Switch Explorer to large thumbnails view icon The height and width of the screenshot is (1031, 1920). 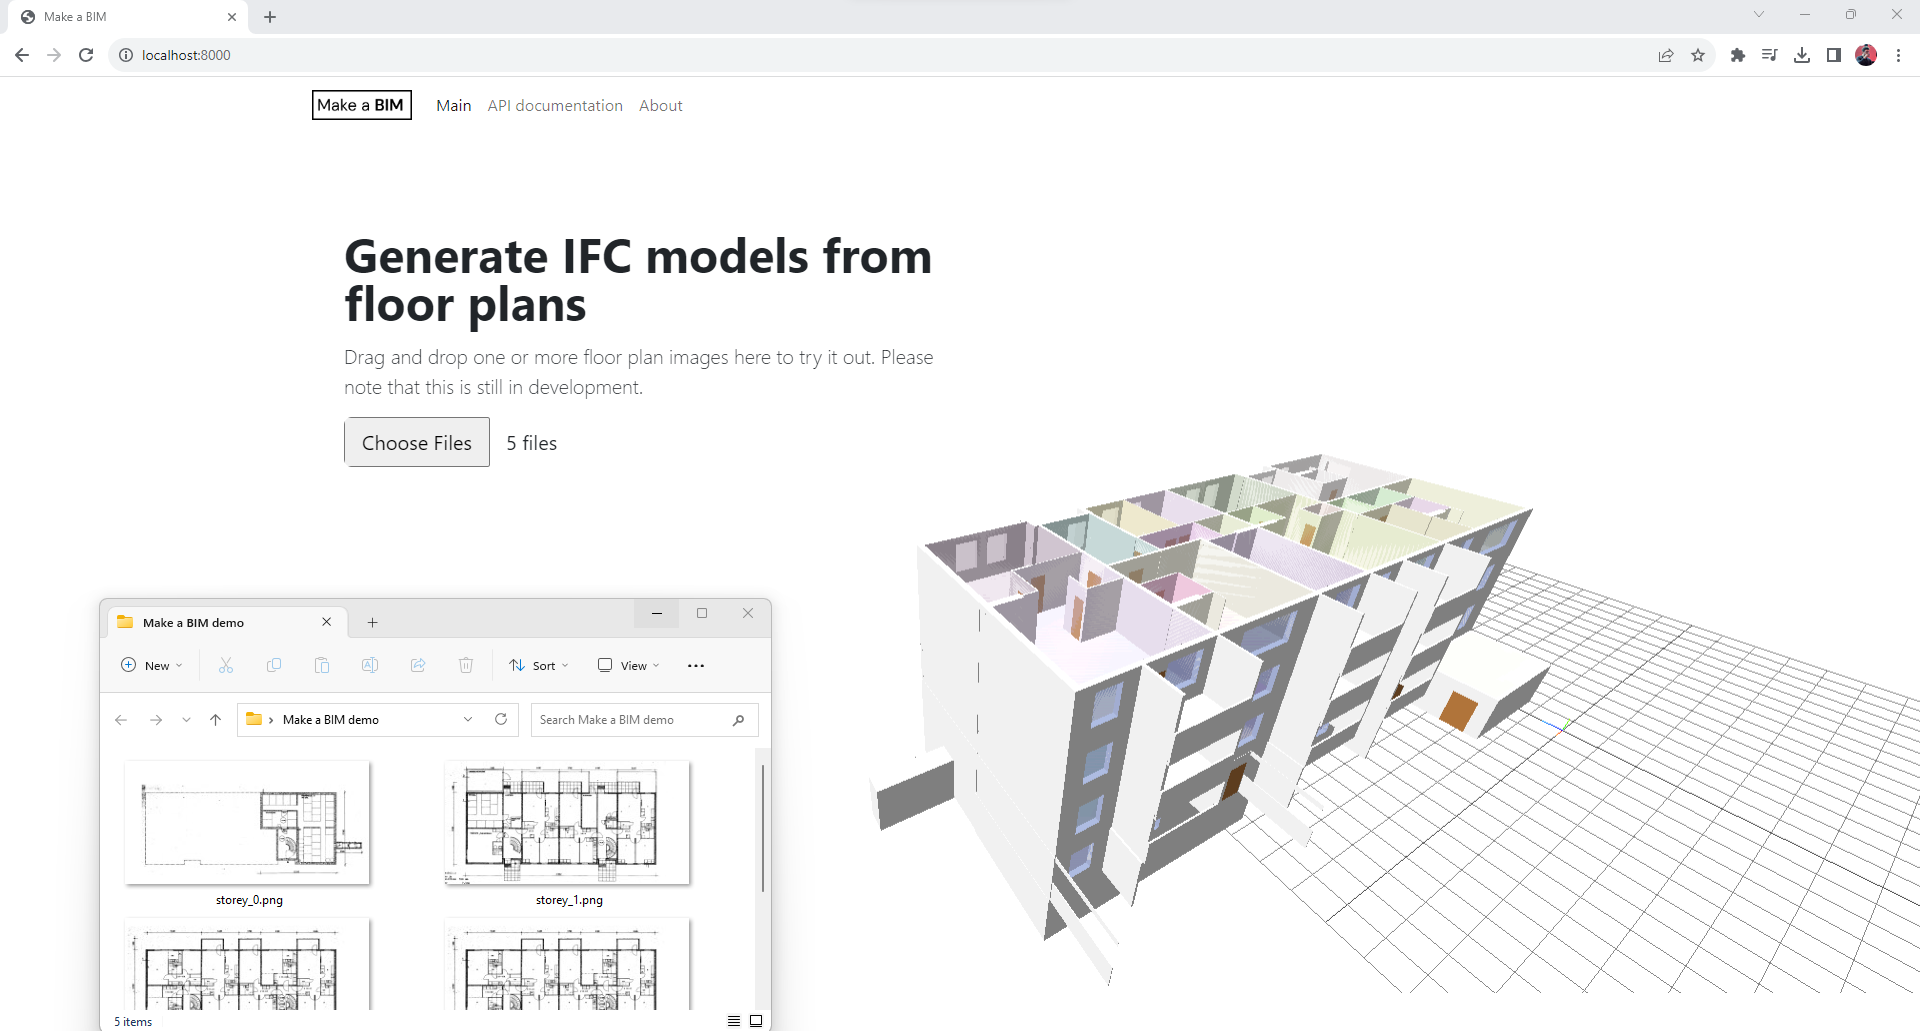(x=756, y=1021)
